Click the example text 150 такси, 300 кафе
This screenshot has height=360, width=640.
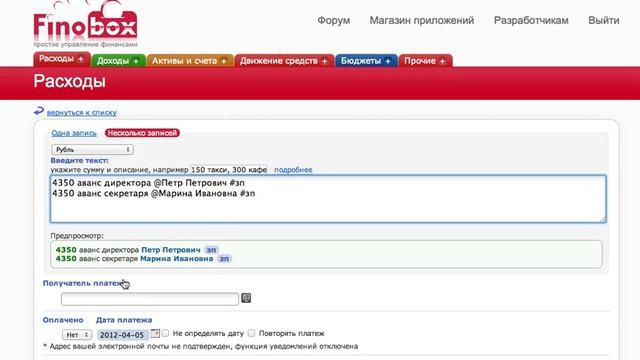pyautogui.click(x=229, y=170)
